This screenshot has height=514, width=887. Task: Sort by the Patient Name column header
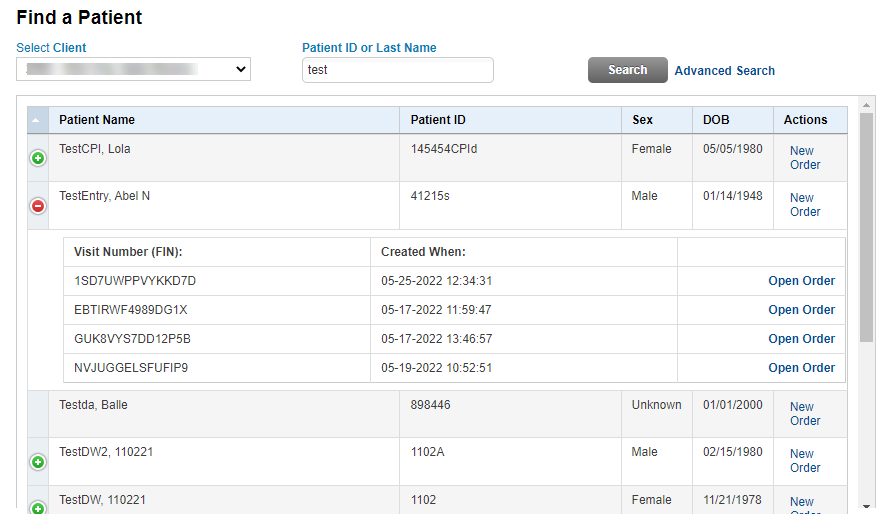point(97,120)
